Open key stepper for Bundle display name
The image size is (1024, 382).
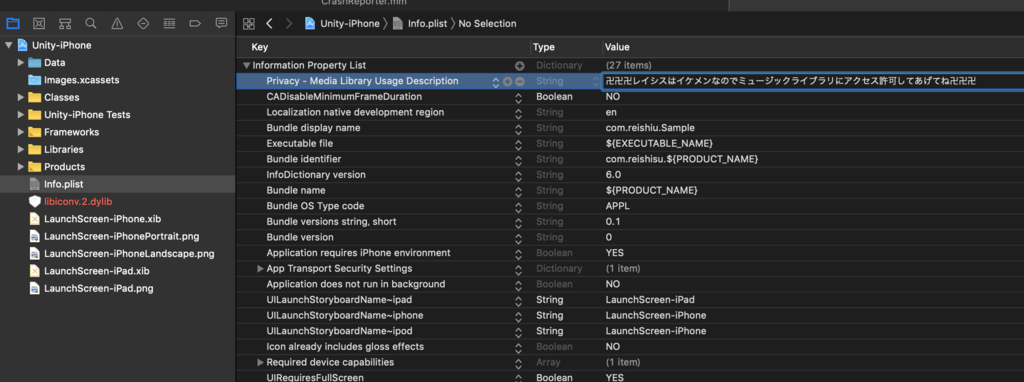point(519,129)
